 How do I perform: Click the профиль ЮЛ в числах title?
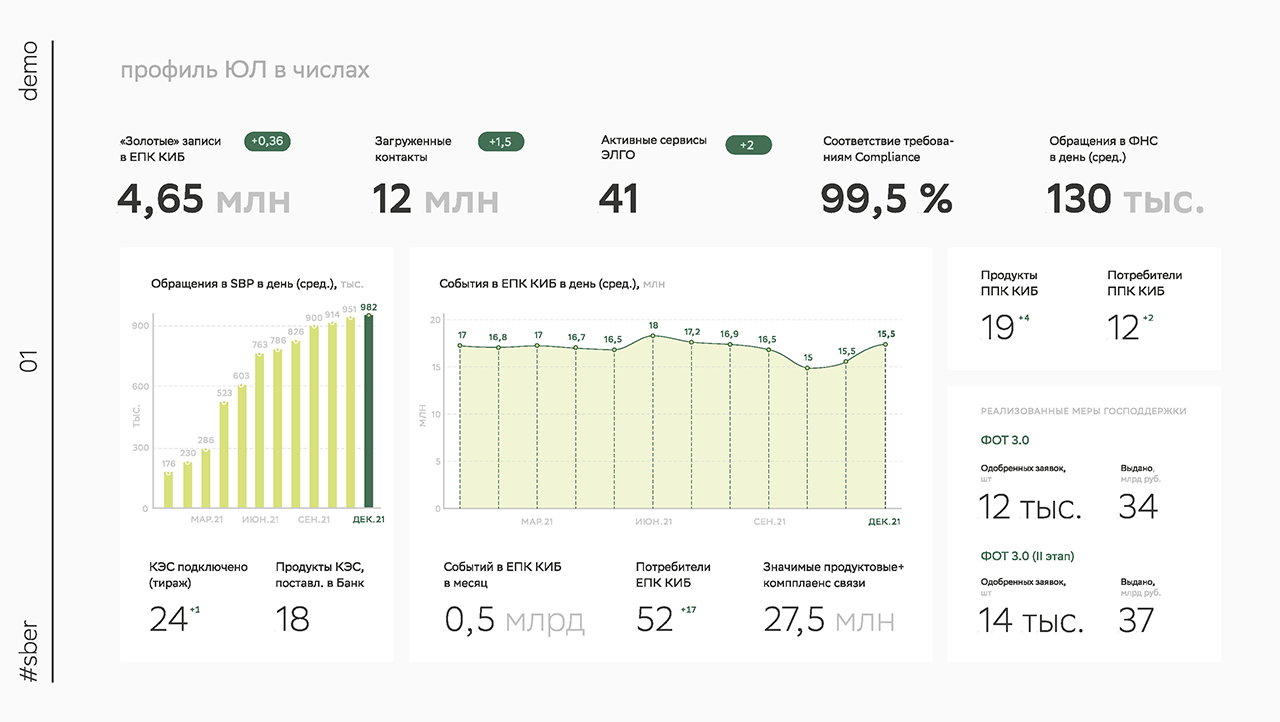(245, 71)
